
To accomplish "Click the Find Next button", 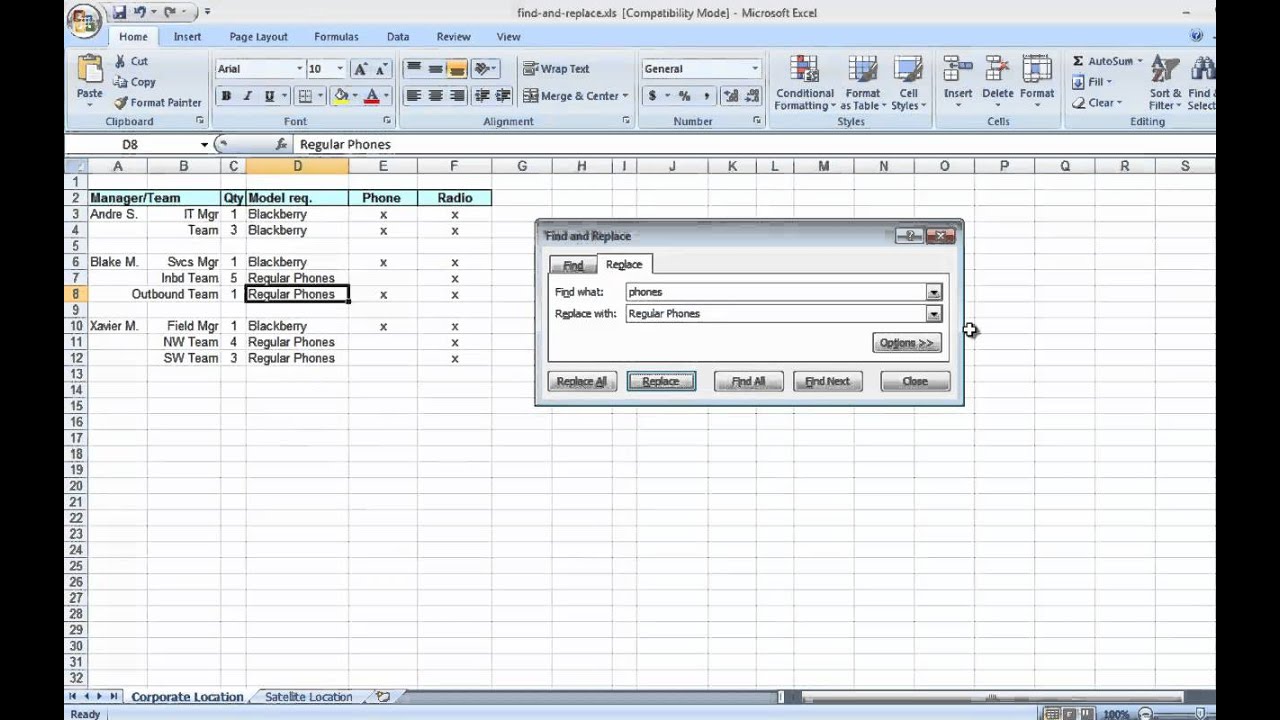I will (x=827, y=381).
